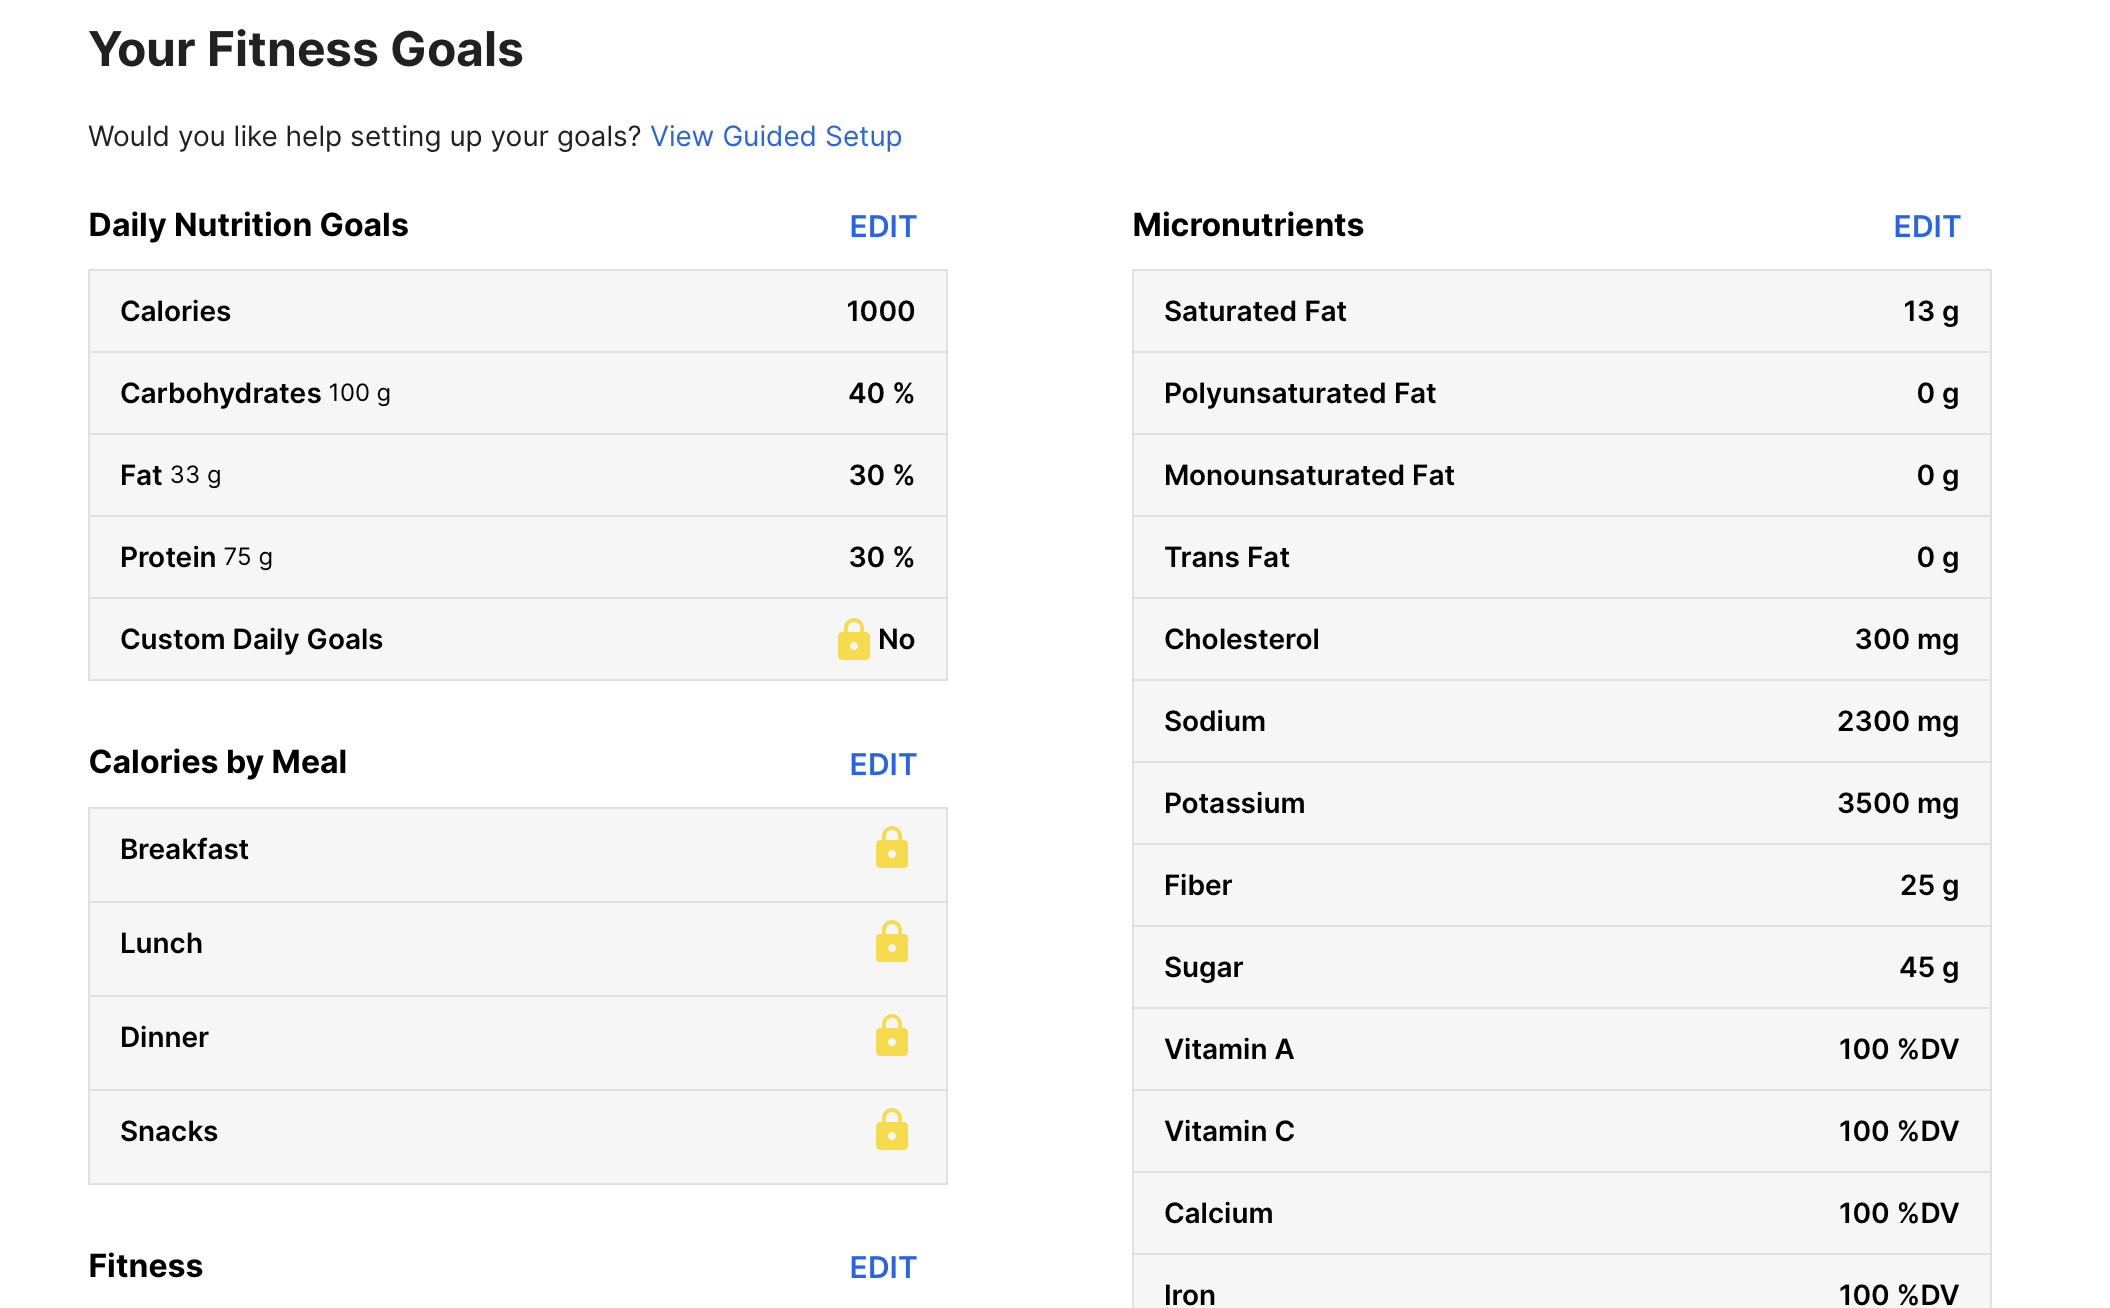The image size is (2110, 1308).
Task: Select the Saturated Fat row
Action: [x=1561, y=311]
